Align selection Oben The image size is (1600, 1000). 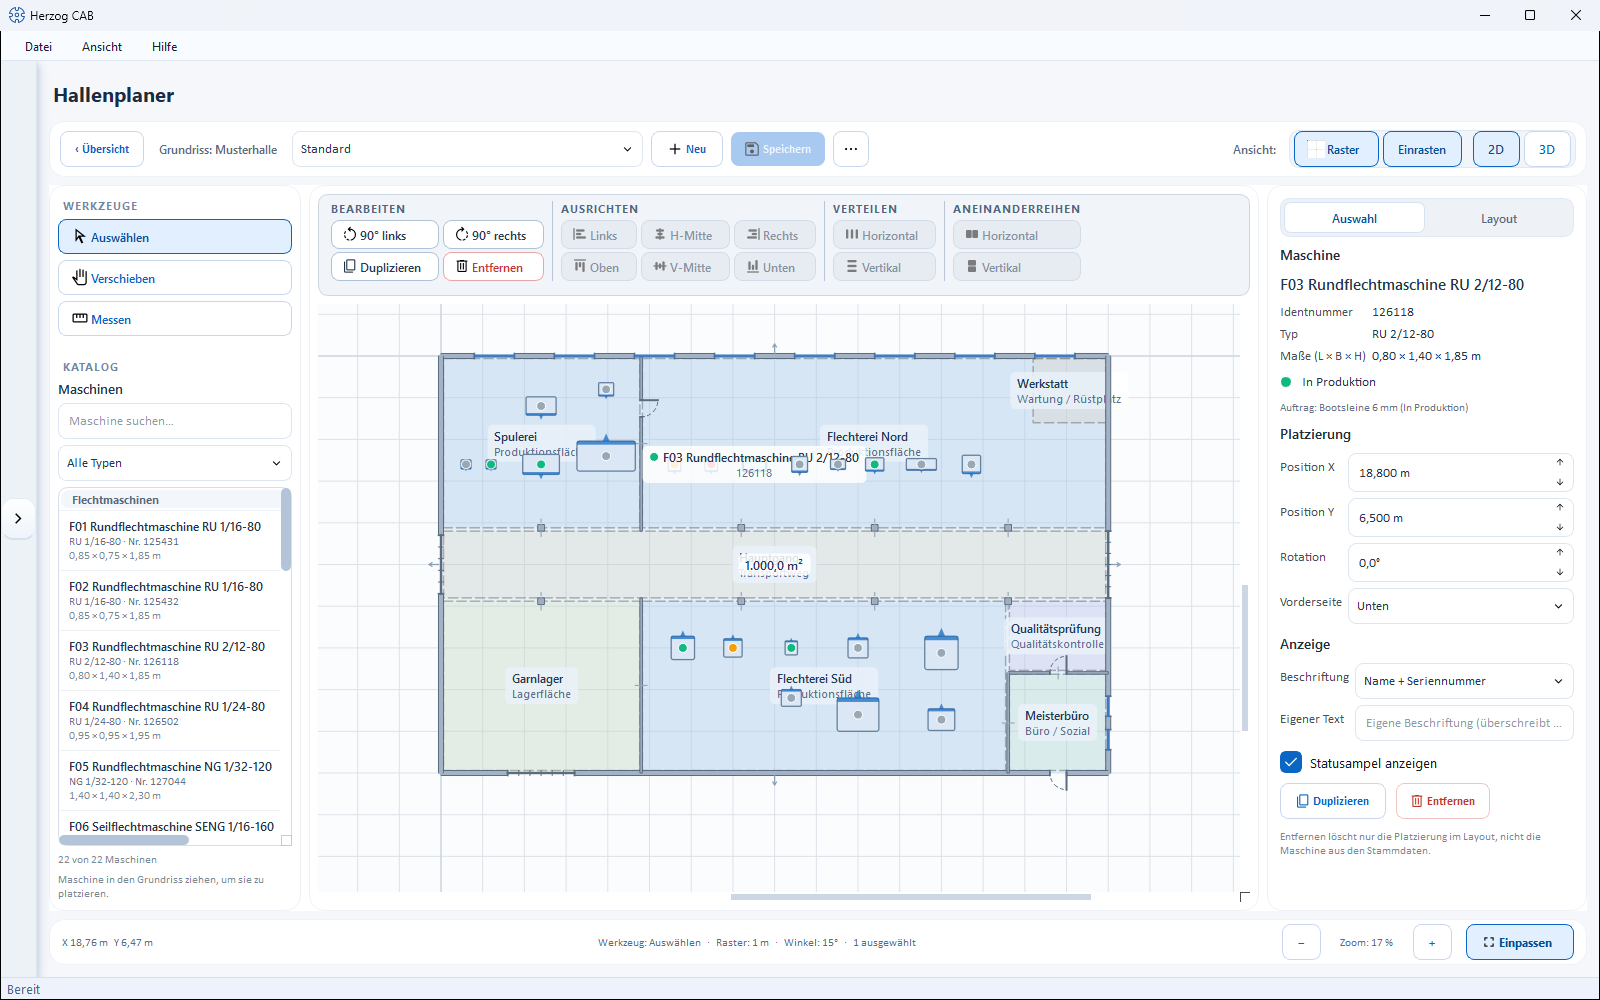pyautogui.click(x=599, y=267)
